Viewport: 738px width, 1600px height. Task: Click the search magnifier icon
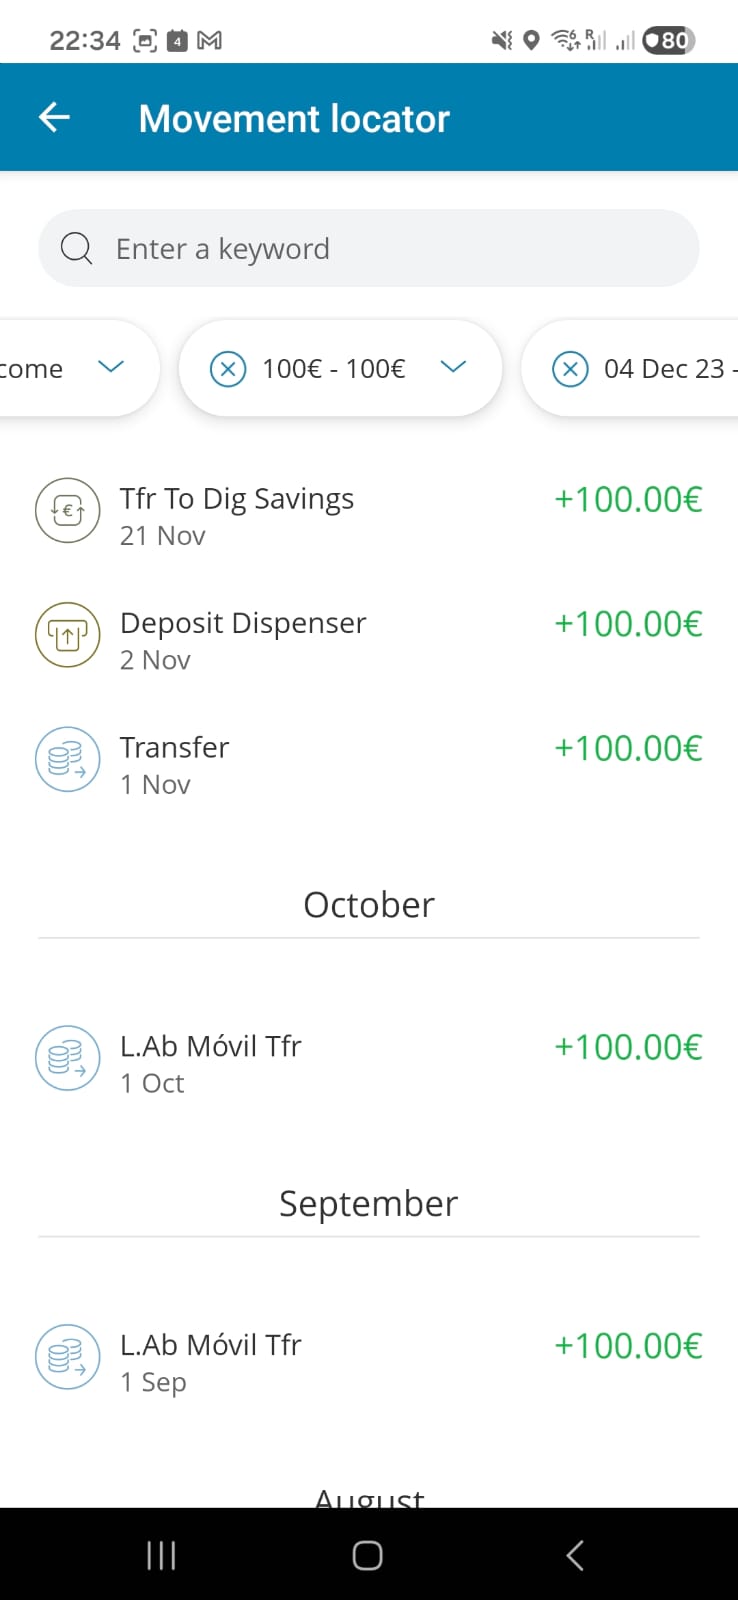[x=76, y=248]
